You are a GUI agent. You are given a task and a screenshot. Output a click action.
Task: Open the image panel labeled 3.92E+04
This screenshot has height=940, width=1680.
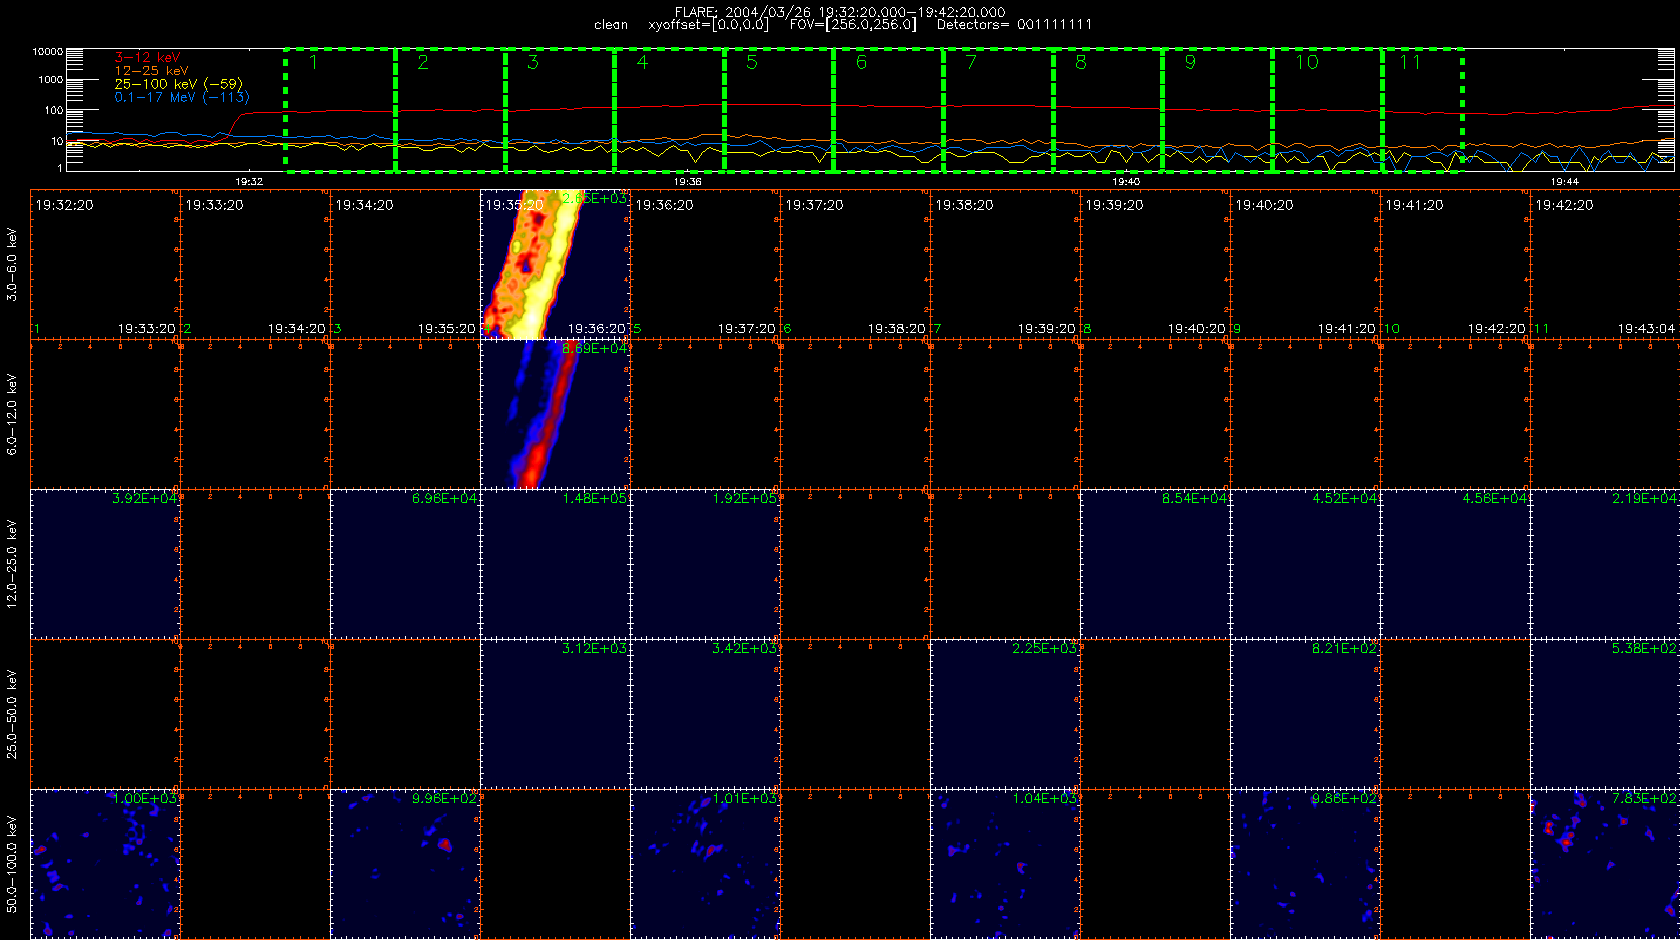[x=105, y=564]
